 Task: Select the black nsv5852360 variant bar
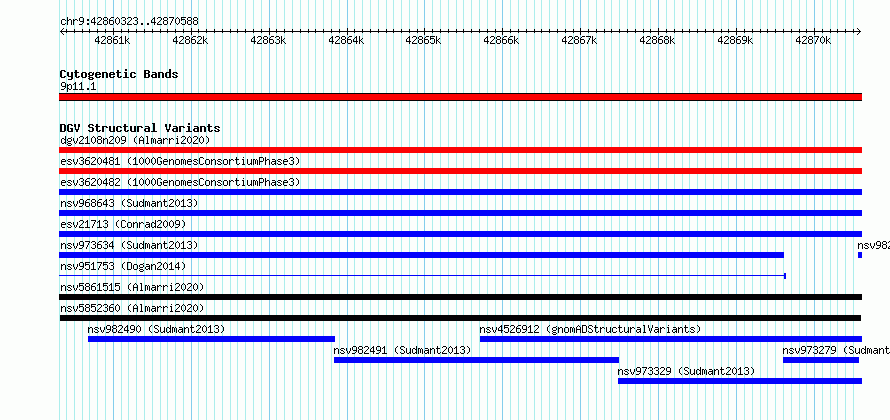coord(460,318)
